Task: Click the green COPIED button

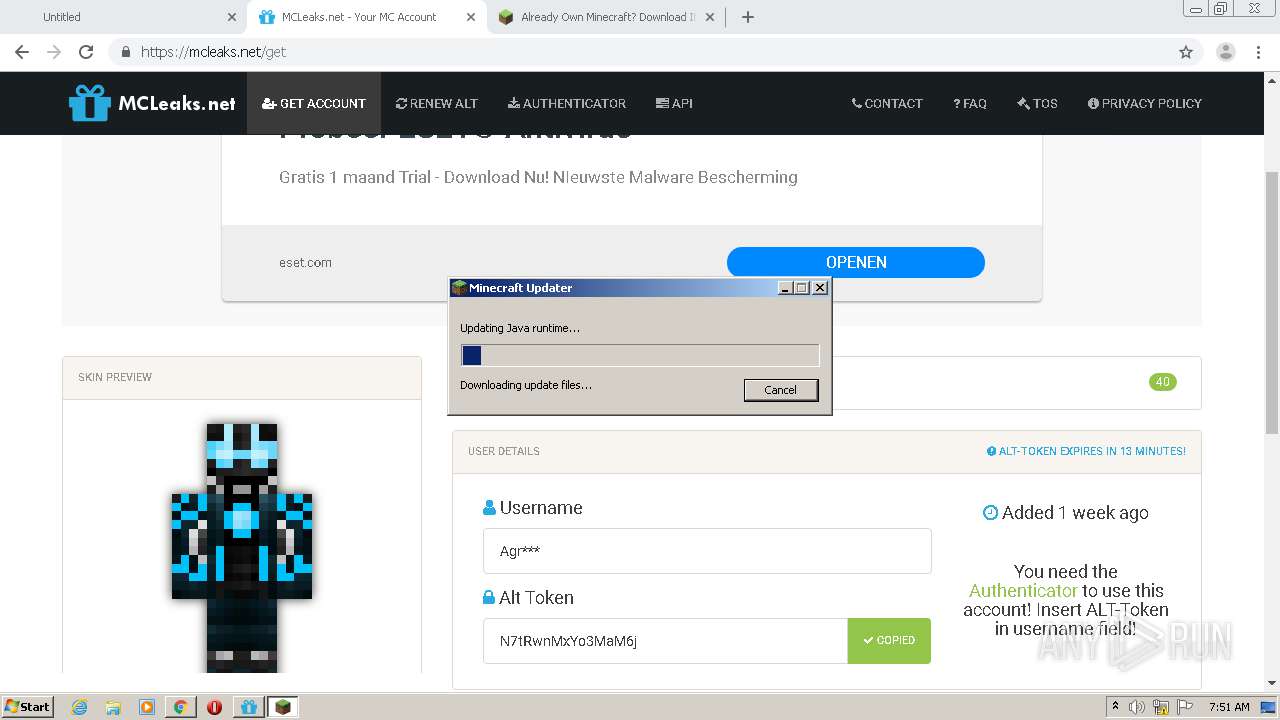Action: pos(889,641)
